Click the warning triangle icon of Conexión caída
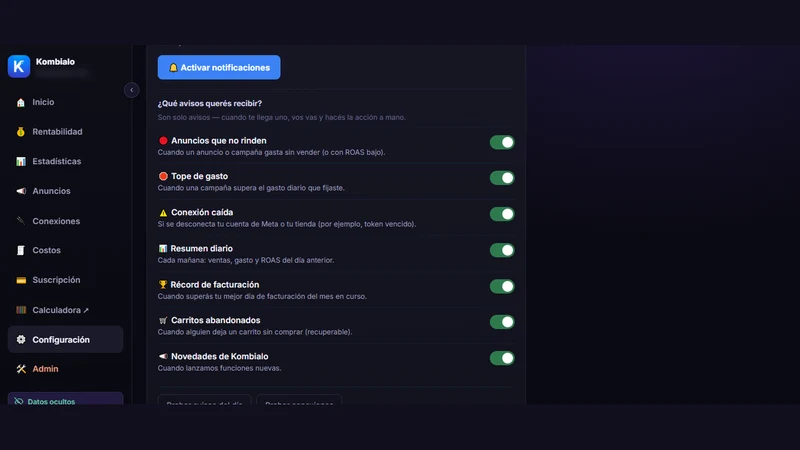 163,213
